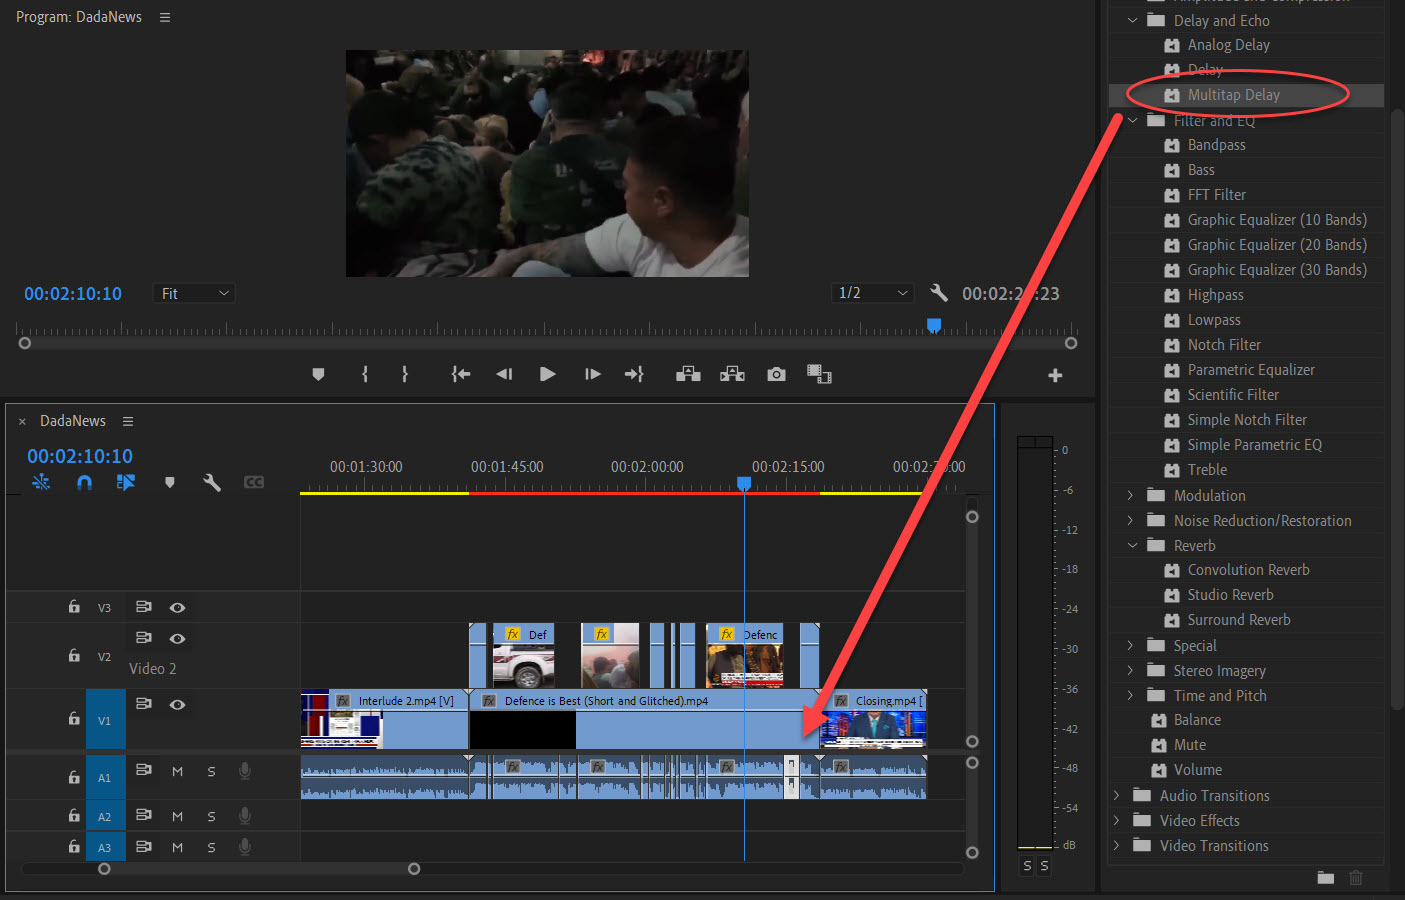This screenshot has width=1405, height=900.
Task: Open the Program: DadaNews panel menu
Action: pos(165,17)
